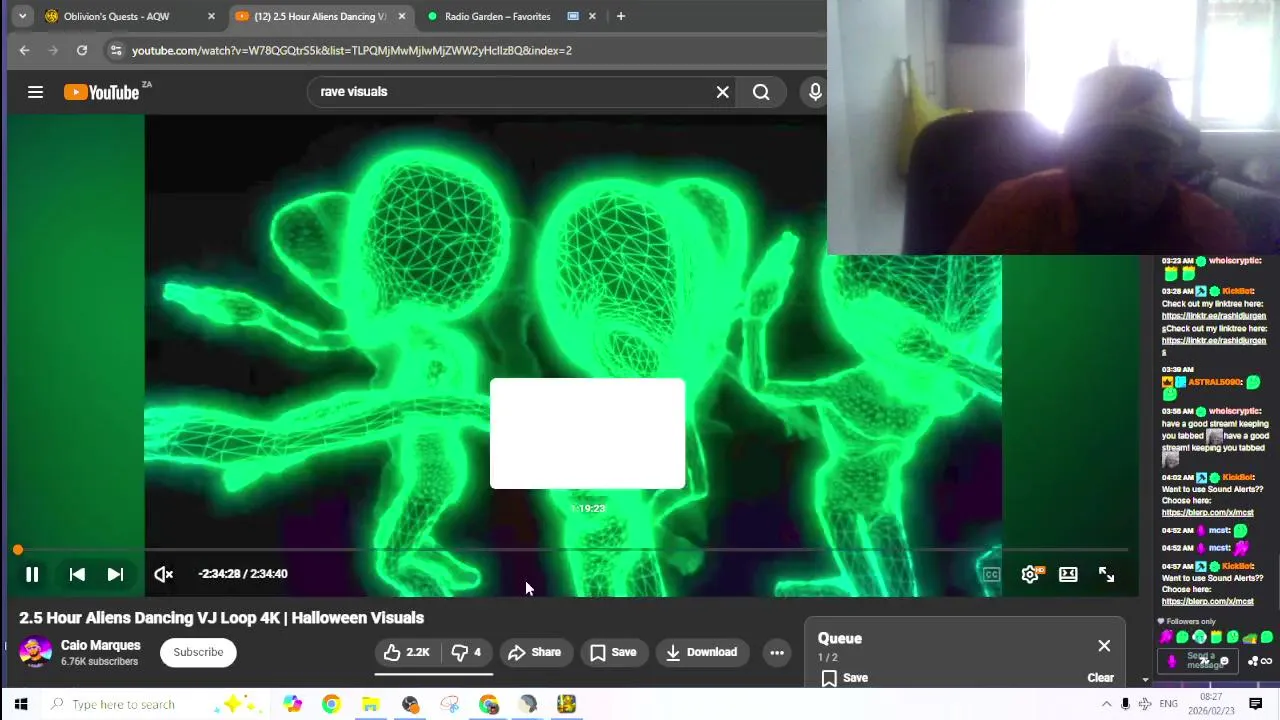Open the Caio Marques channel avatar
The width and height of the screenshot is (1280, 720).
[36, 652]
